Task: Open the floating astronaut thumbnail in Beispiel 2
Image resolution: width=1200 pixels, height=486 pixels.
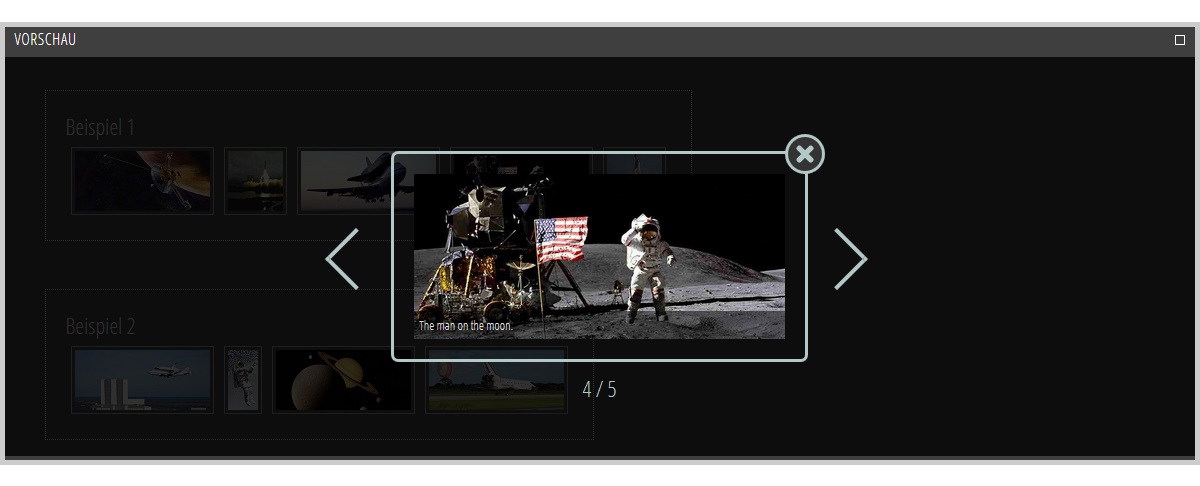Action: coord(243,380)
